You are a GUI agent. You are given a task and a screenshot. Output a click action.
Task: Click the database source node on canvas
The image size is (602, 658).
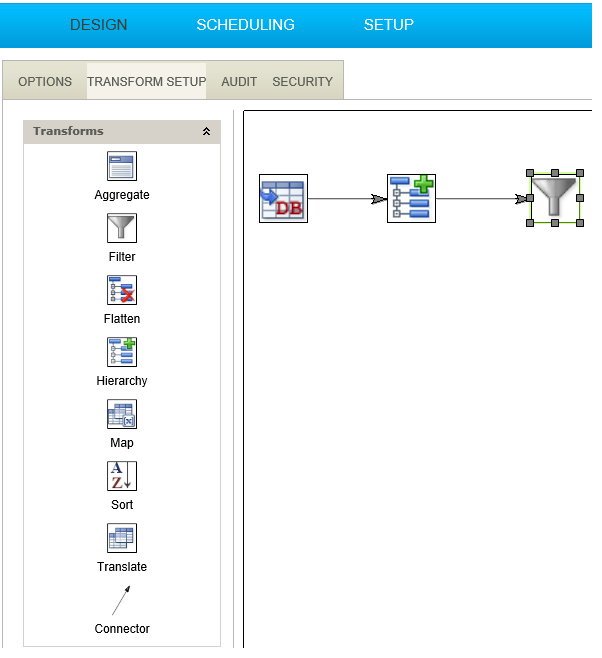pyautogui.click(x=283, y=198)
